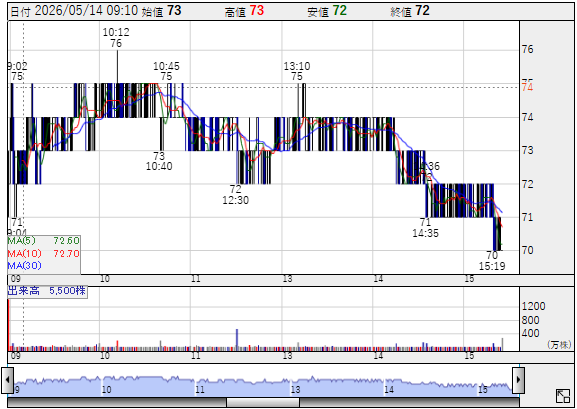Click the horizontal scrollbar thumb
The width and height of the screenshot is (577, 409).
(263, 402)
